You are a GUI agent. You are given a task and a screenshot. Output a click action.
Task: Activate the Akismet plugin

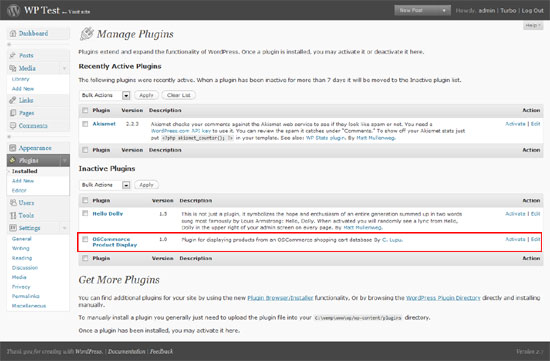[x=515, y=124]
